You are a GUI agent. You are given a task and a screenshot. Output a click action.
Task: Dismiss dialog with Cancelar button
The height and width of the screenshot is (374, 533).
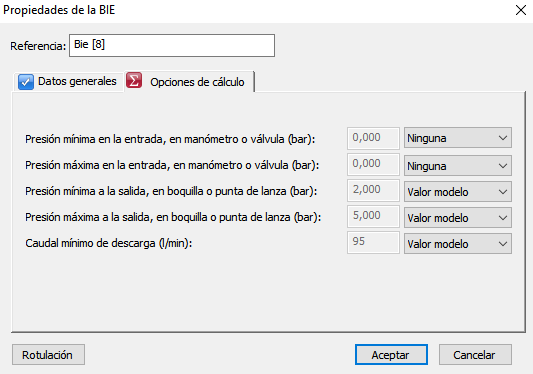[x=475, y=355]
